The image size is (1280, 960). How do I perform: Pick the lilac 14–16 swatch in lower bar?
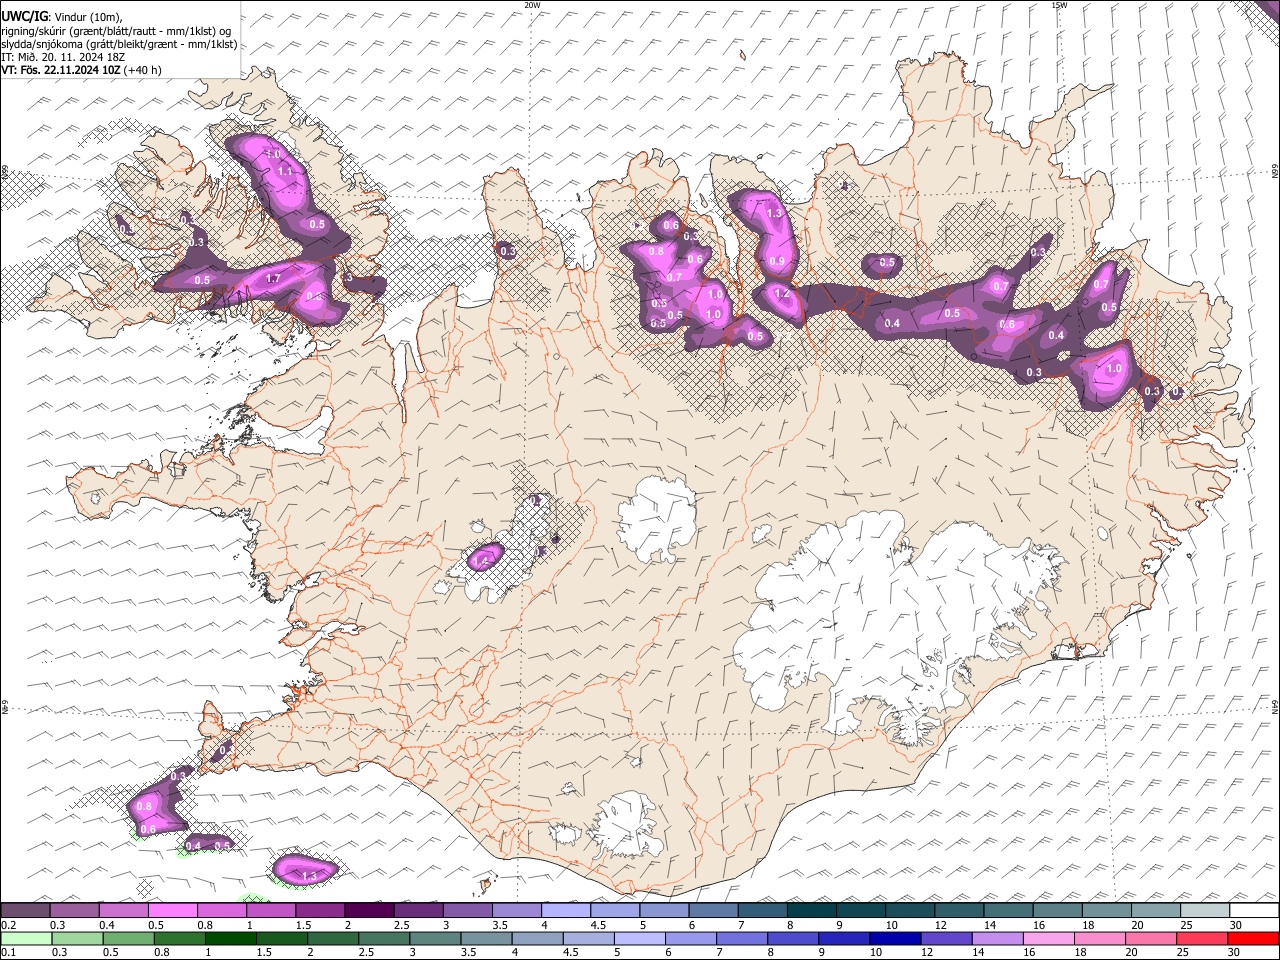998,938
